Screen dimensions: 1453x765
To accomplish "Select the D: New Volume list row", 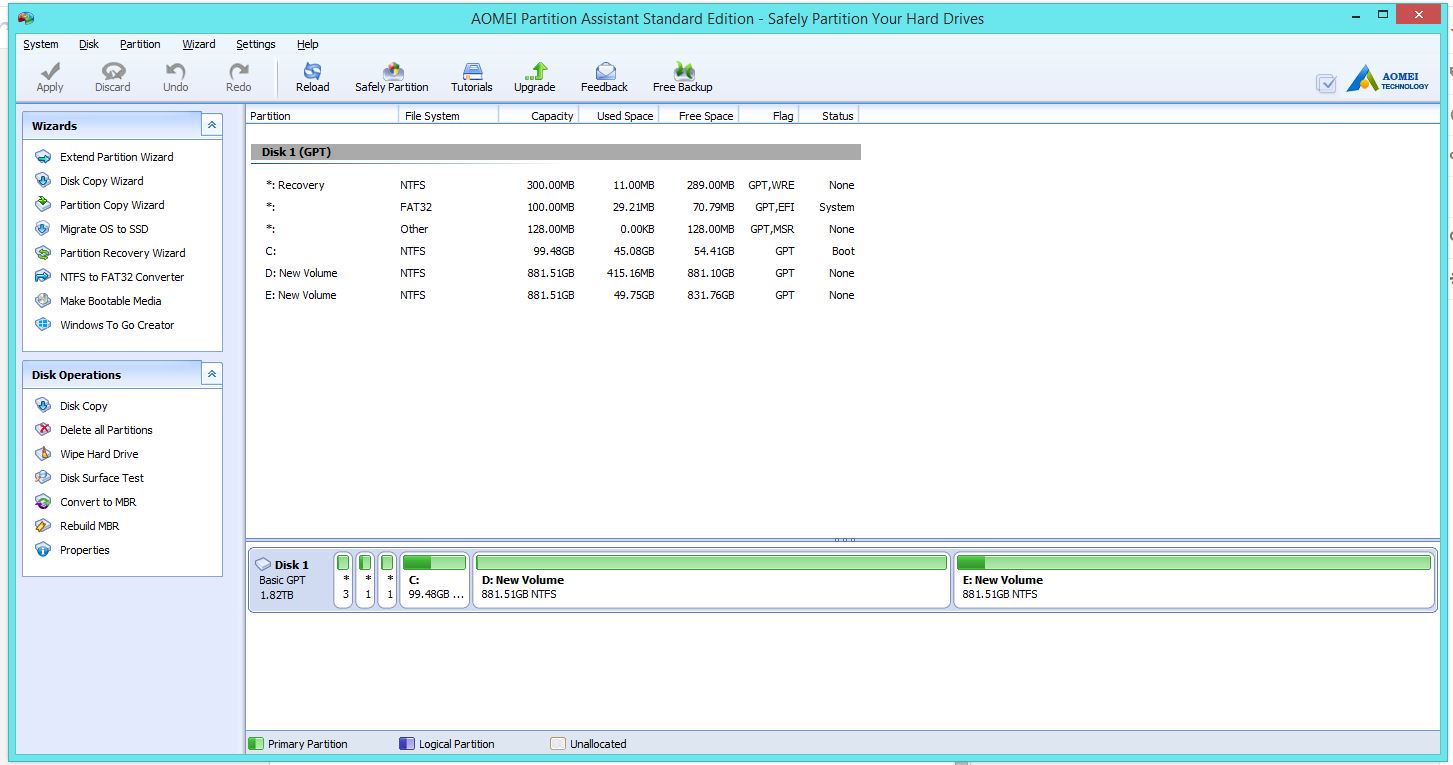I will click(x=556, y=273).
